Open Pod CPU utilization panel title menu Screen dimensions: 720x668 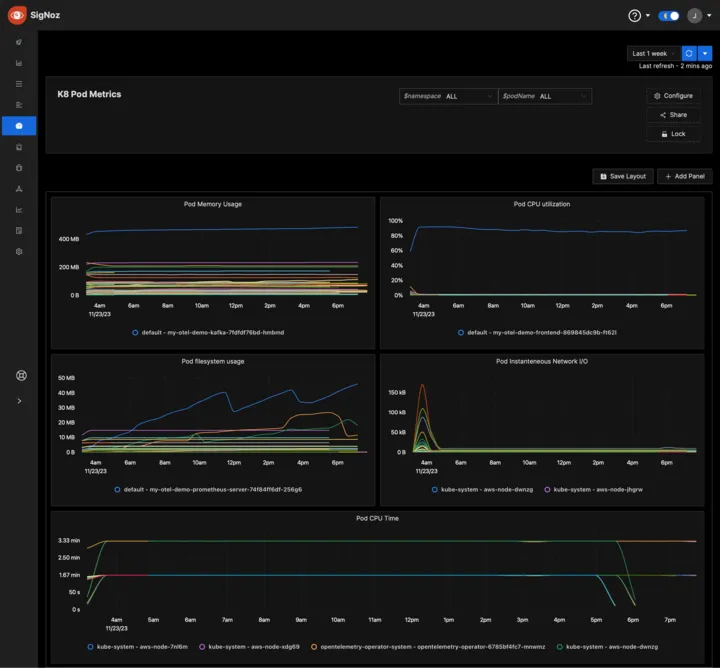click(x=542, y=204)
